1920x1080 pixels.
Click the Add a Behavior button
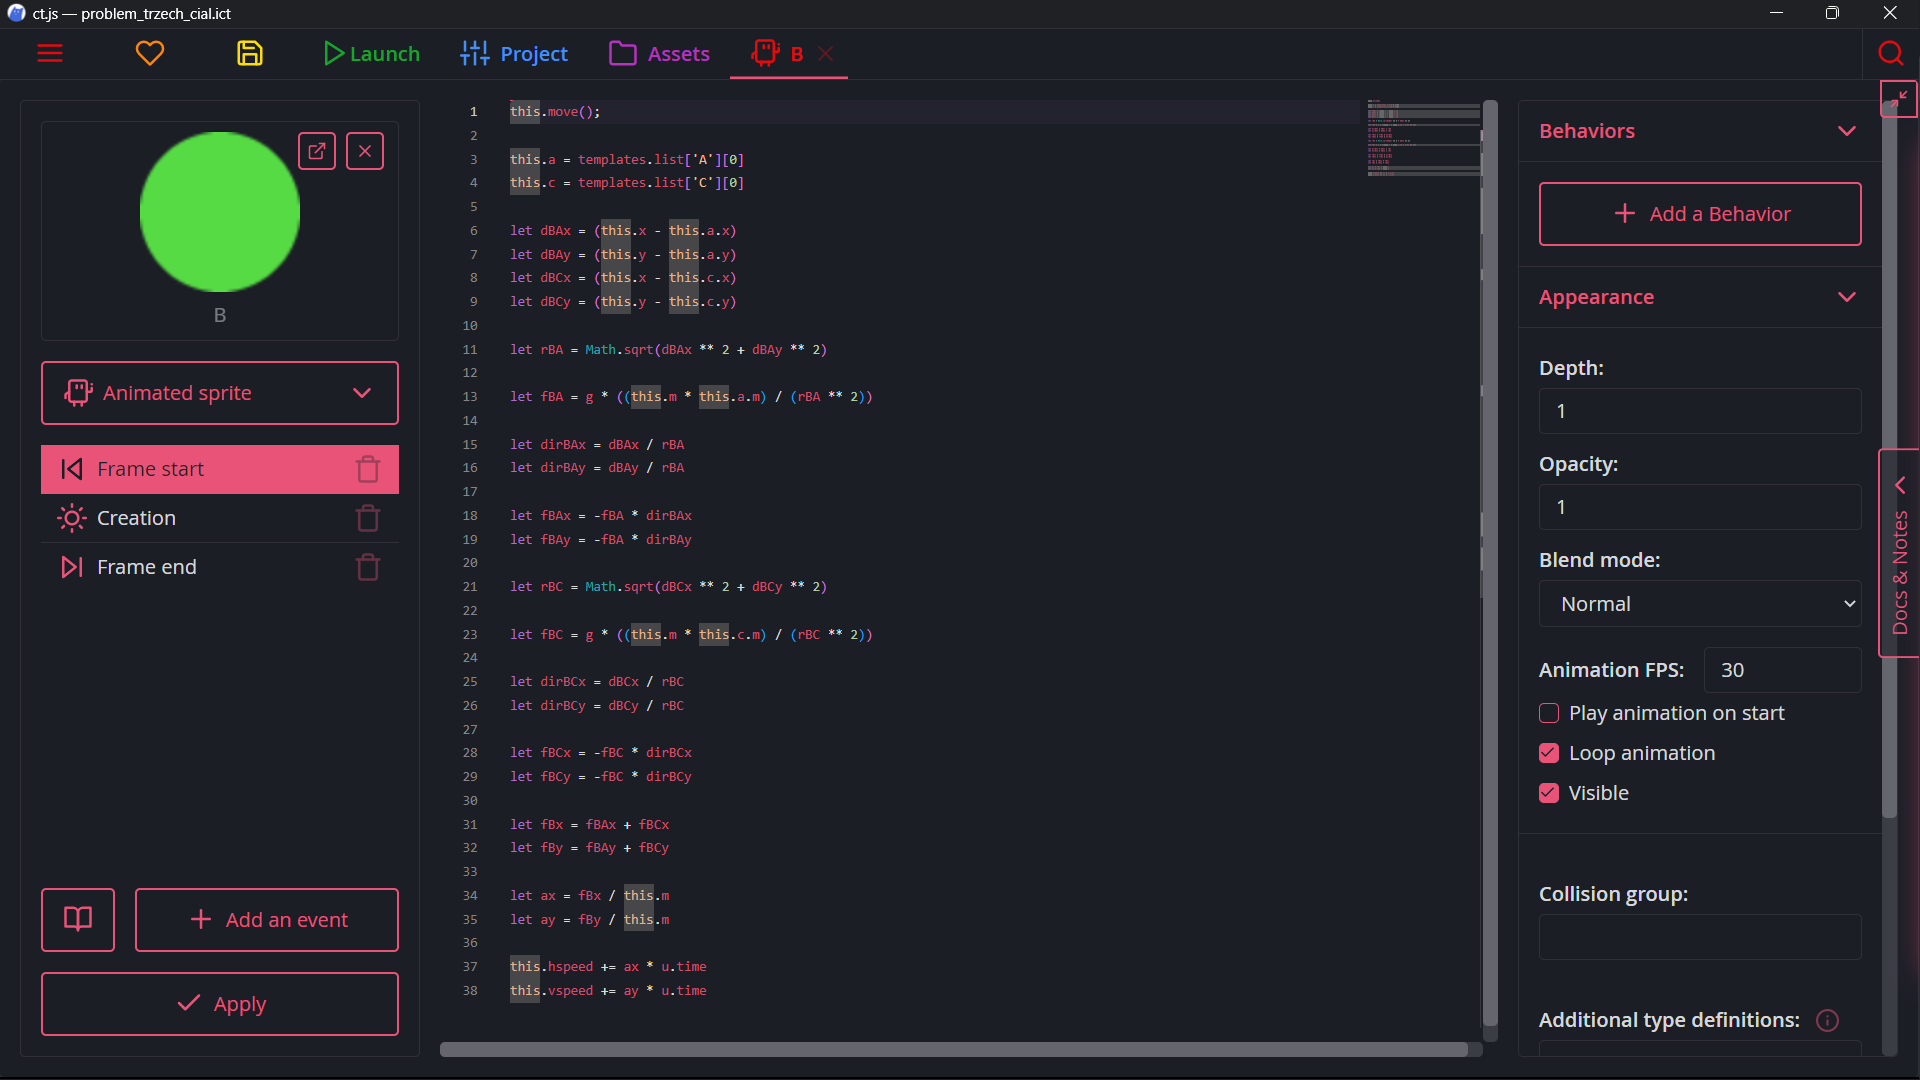1700,214
